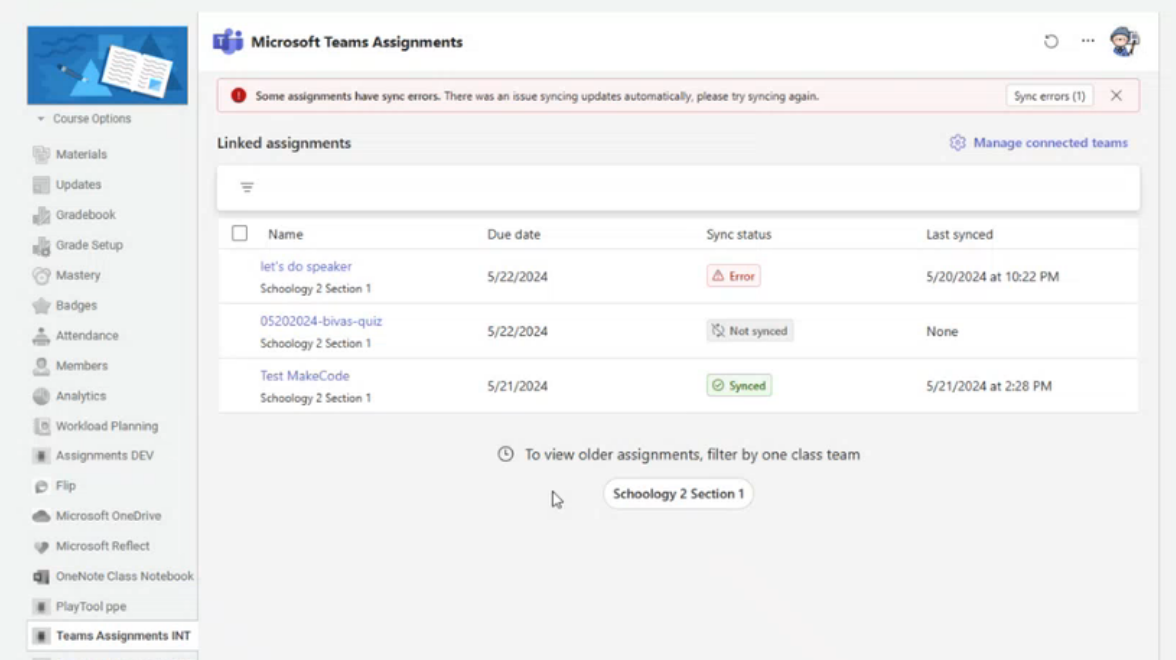Dismiss the sync error banner

1116,95
